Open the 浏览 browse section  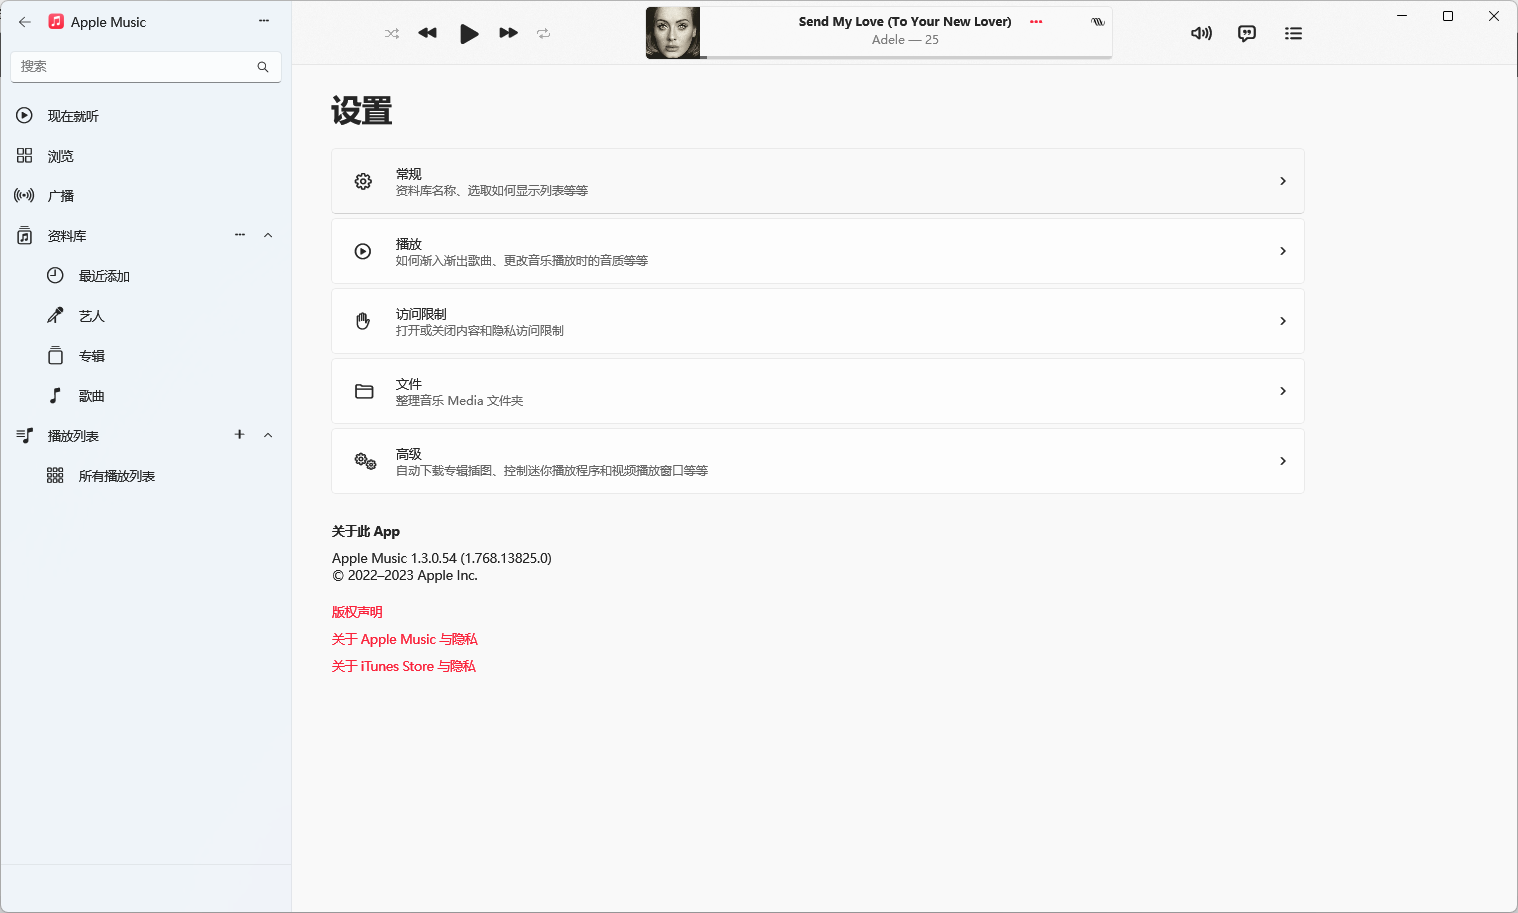[x=146, y=156]
